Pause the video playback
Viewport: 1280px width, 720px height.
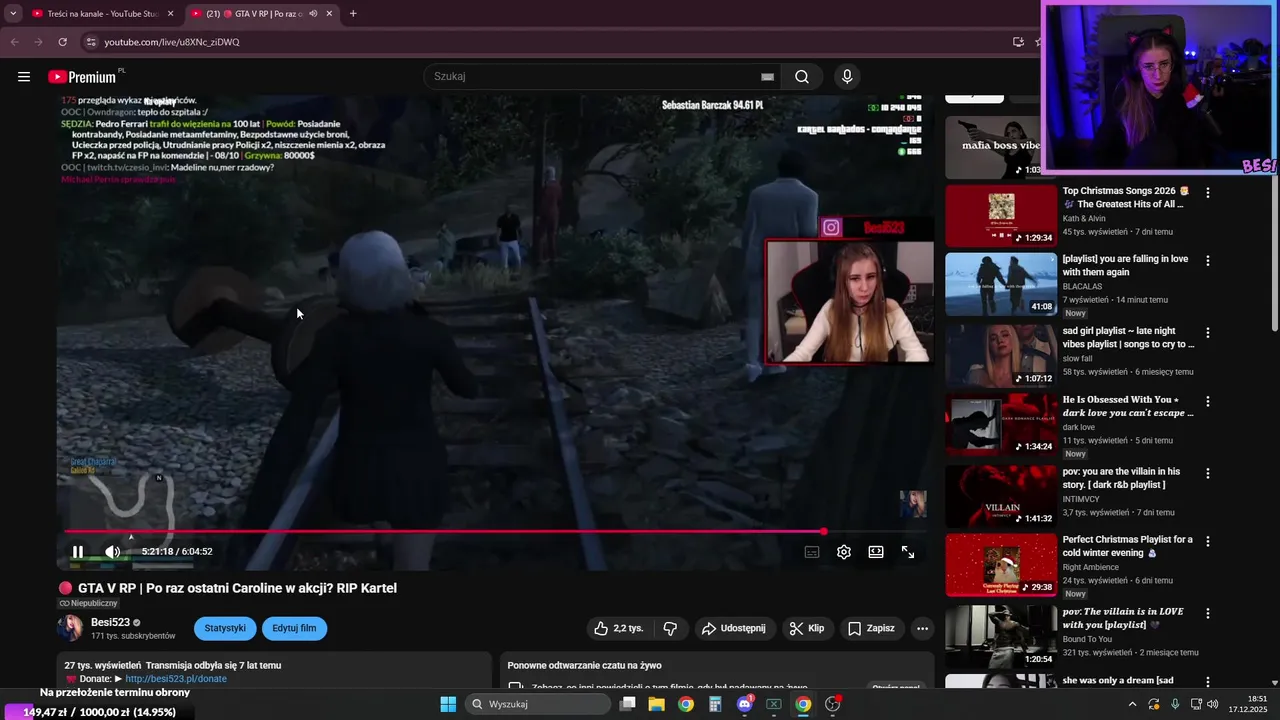click(x=78, y=552)
